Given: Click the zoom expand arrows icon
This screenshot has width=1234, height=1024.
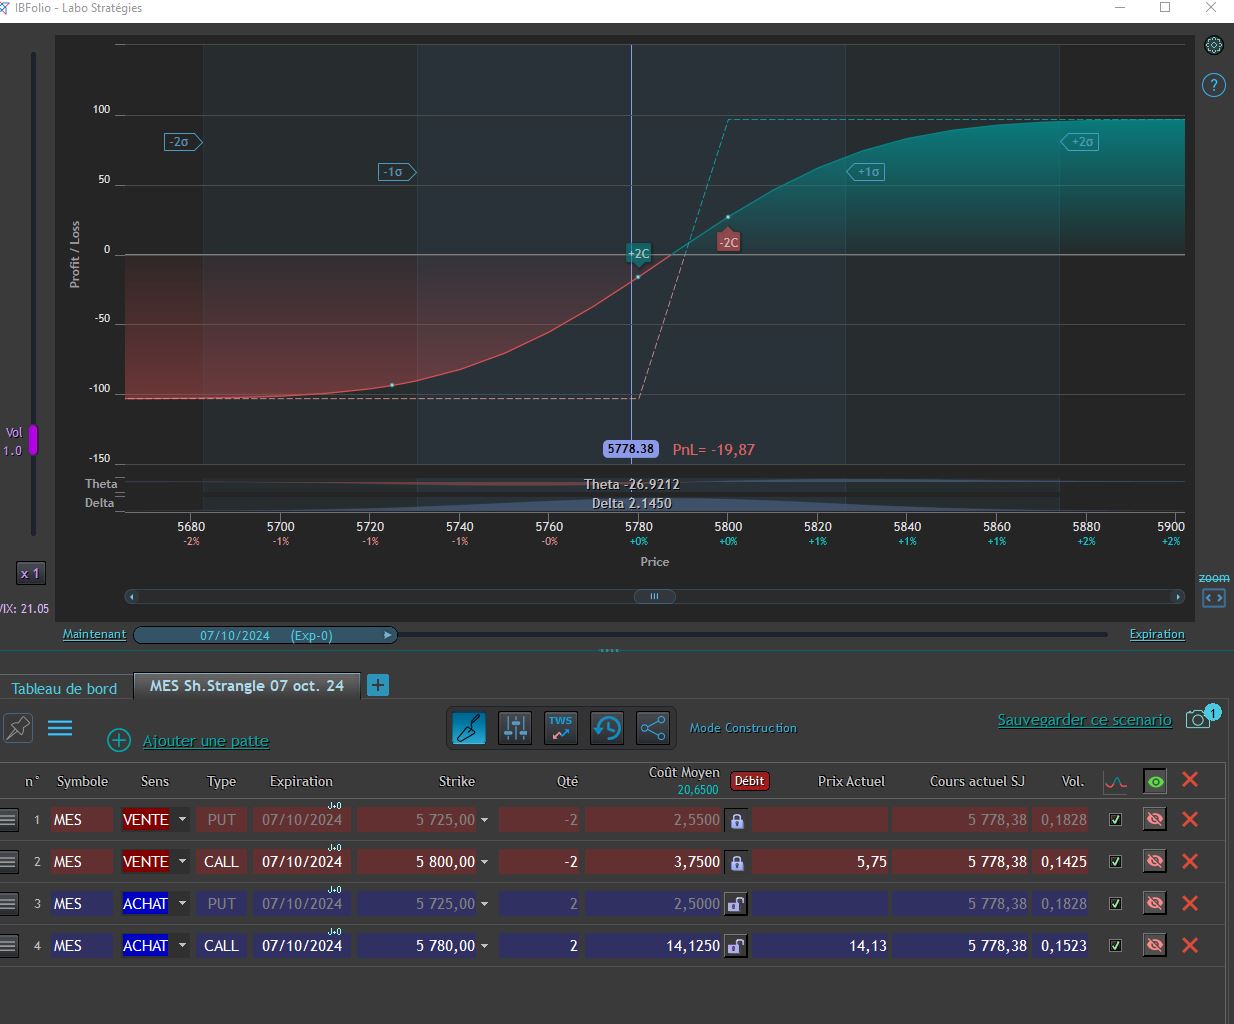Looking at the screenshot, I should [x=1213, y=598].
